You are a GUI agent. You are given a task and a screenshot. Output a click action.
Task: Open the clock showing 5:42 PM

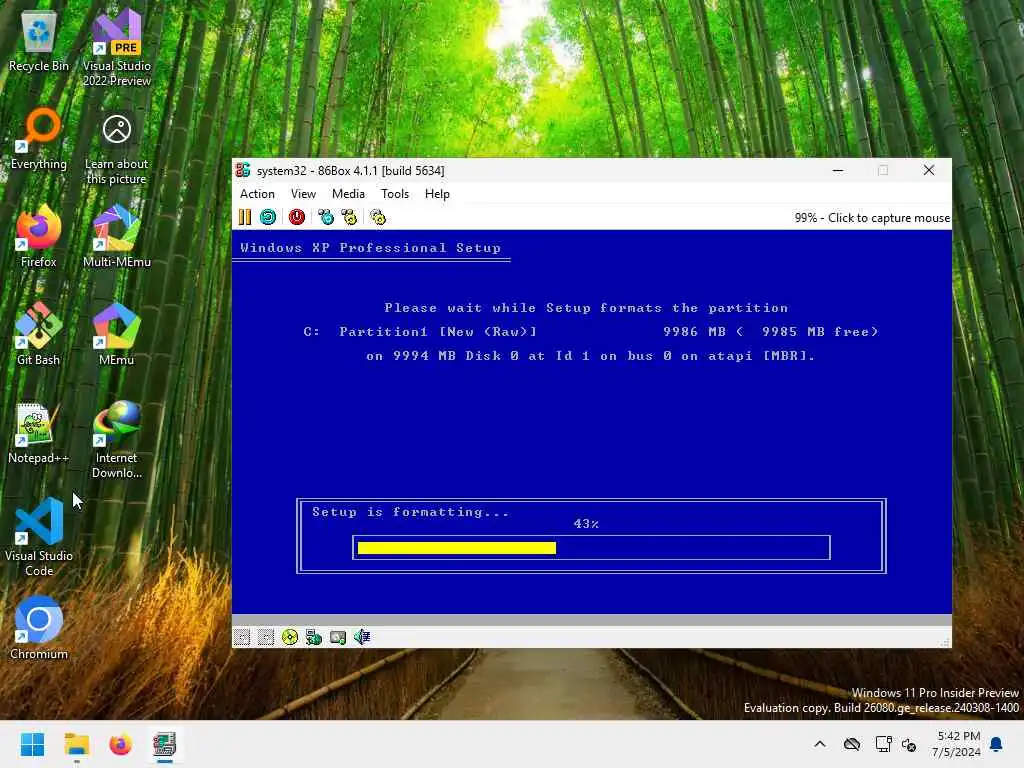click(956, 744)
